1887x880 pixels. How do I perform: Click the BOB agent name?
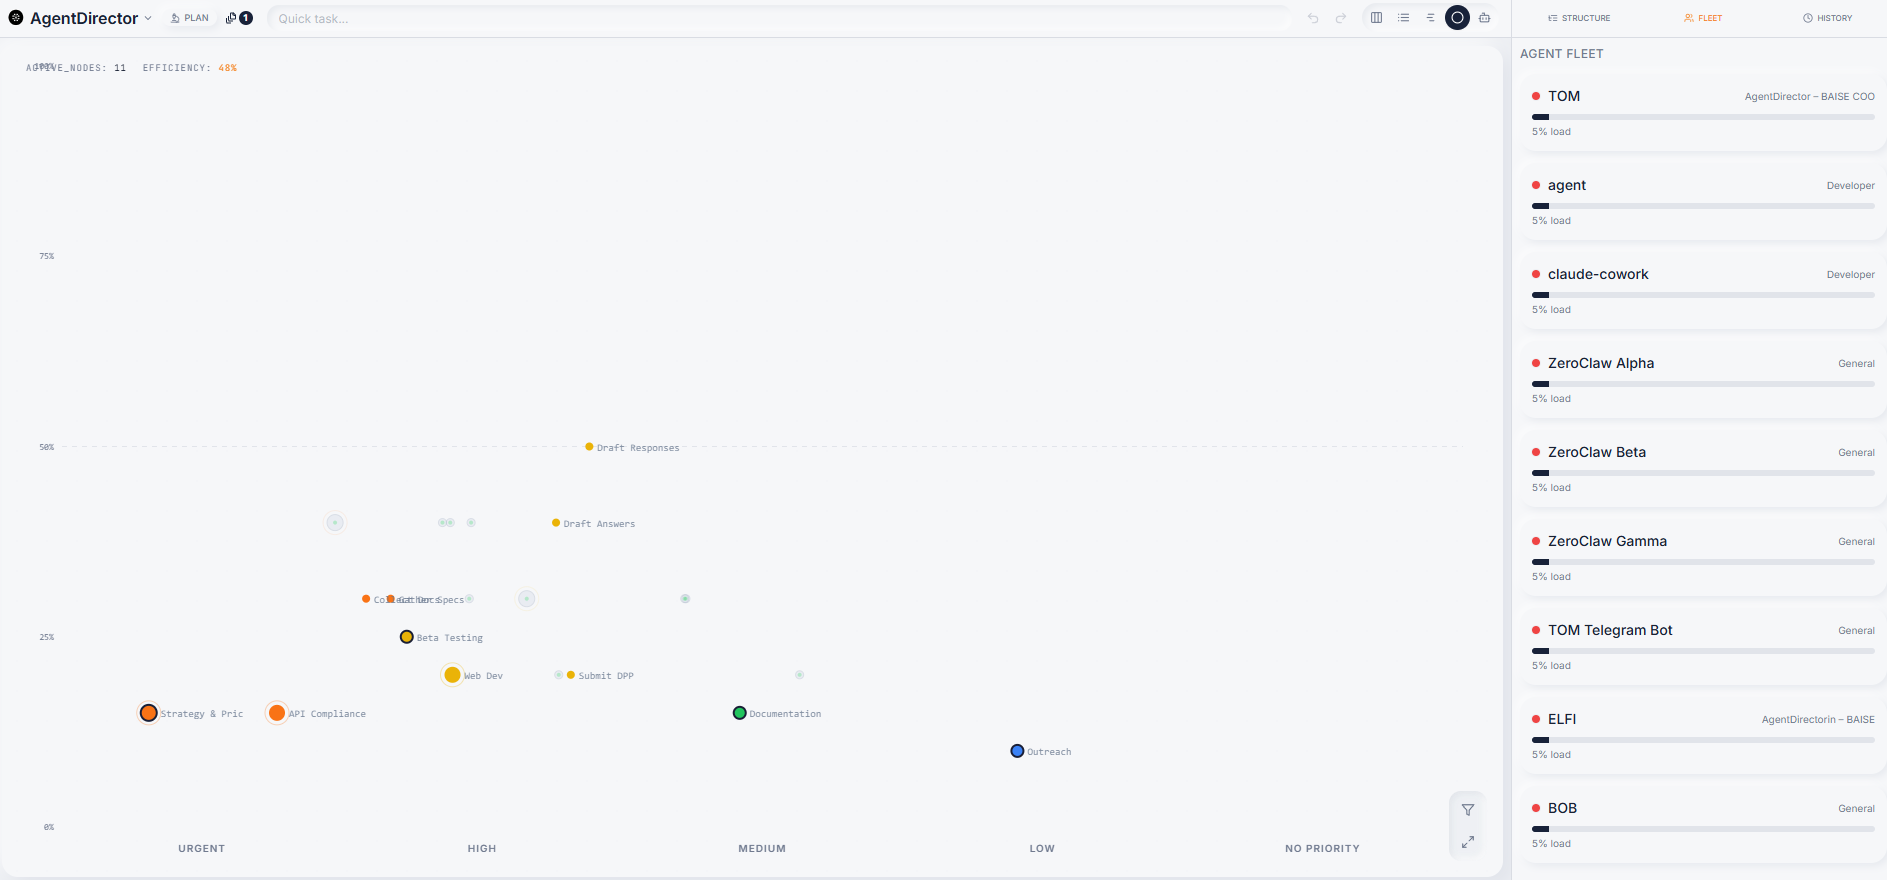1562,808
